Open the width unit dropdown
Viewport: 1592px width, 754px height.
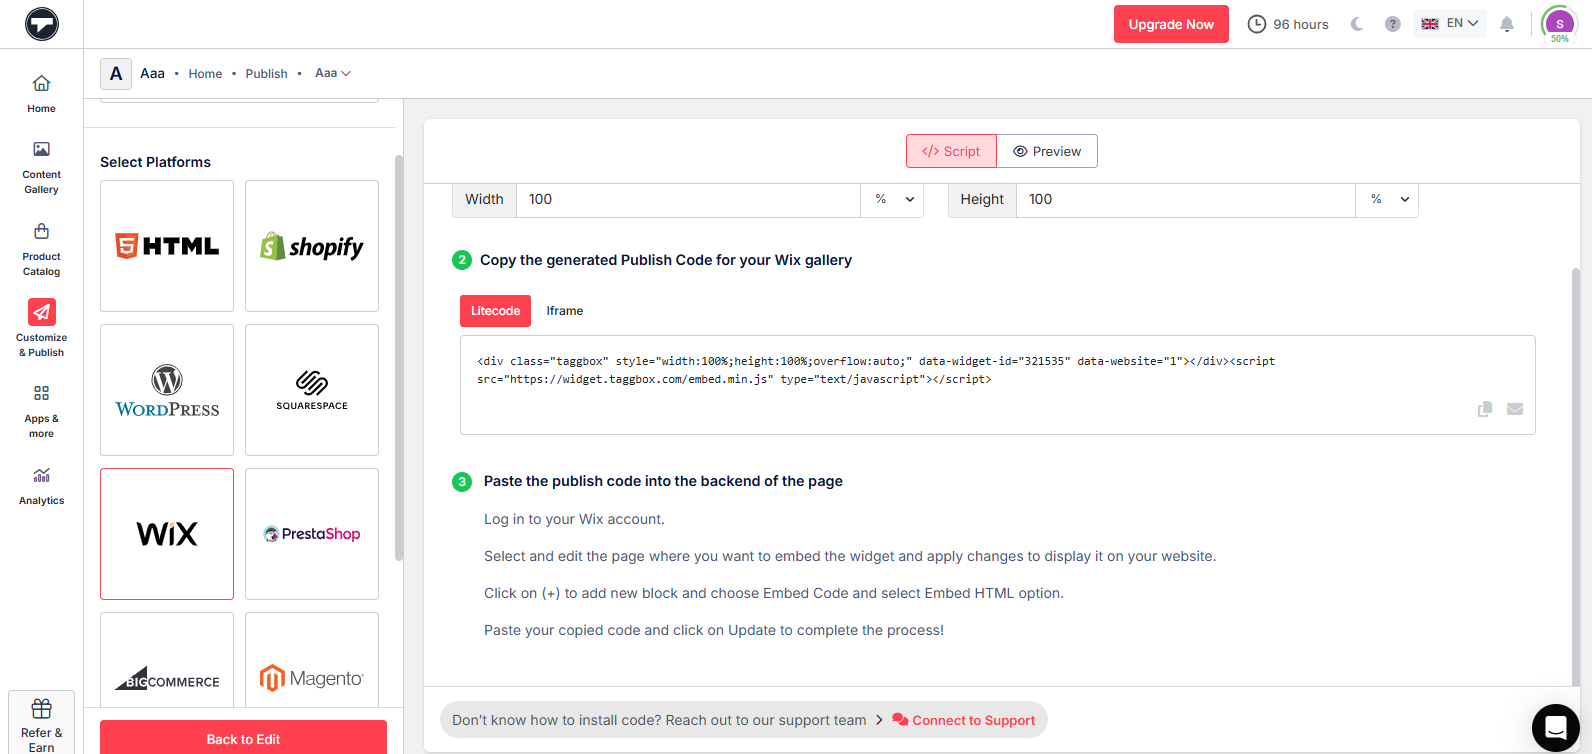pyautogui.click(x=893, y=199)
